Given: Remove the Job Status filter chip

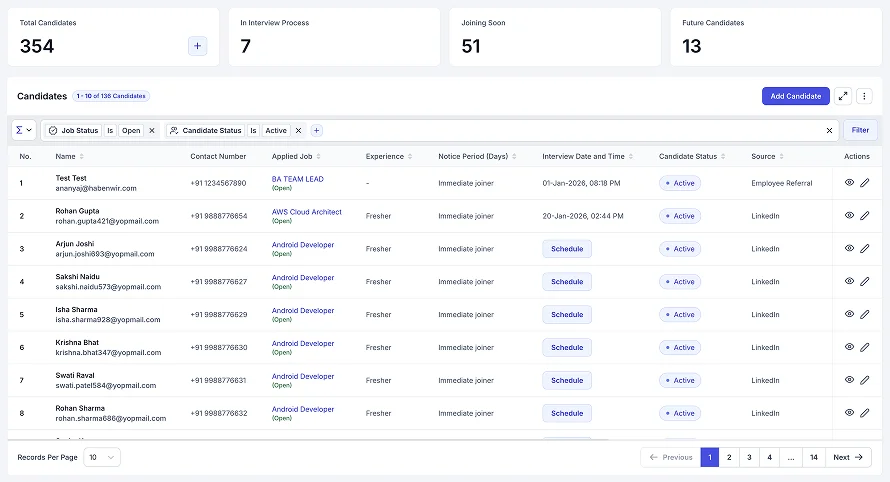Looking at the screenshot, I should click(152, 130).
